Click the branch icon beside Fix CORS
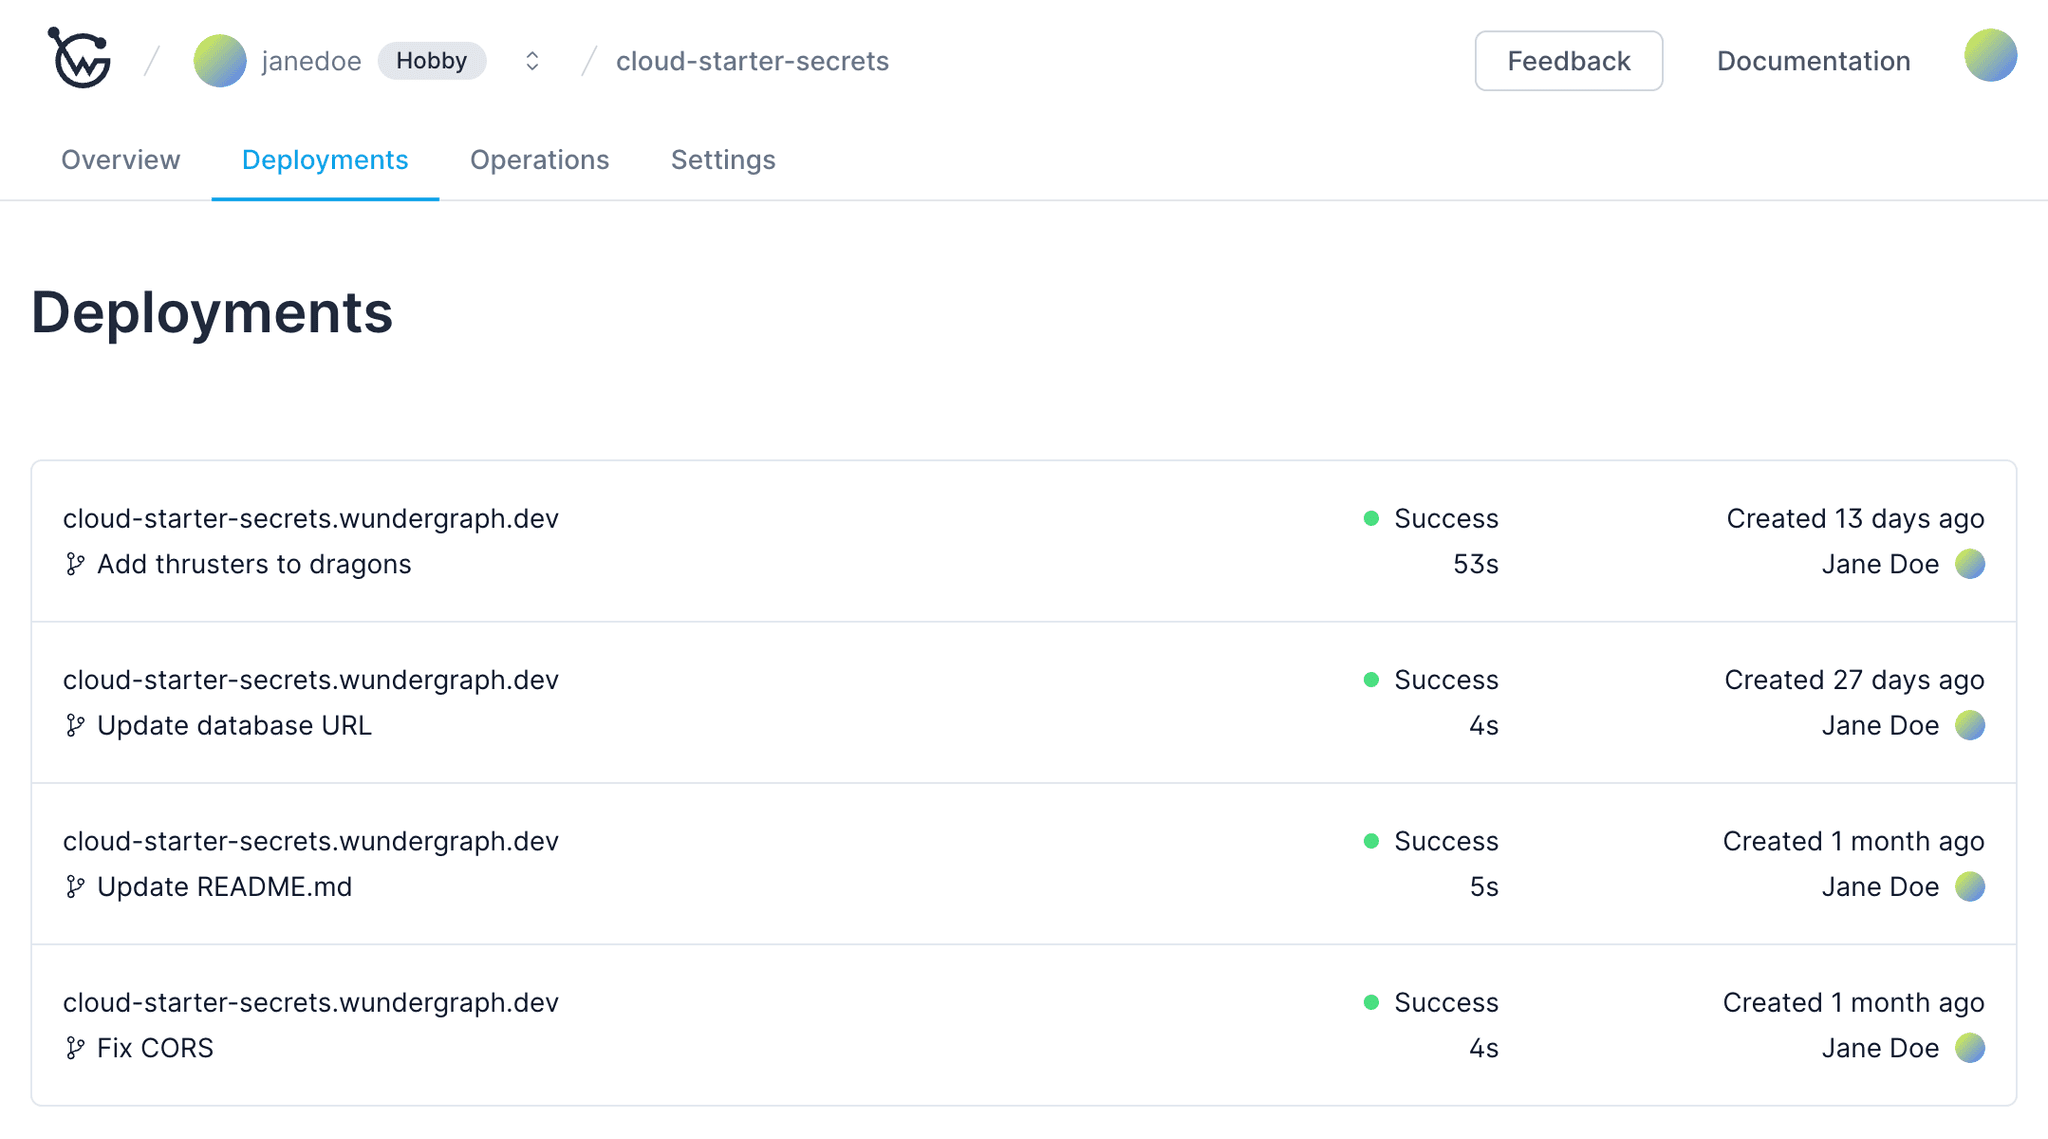2048x1139 pixels. pos(74,1048)
